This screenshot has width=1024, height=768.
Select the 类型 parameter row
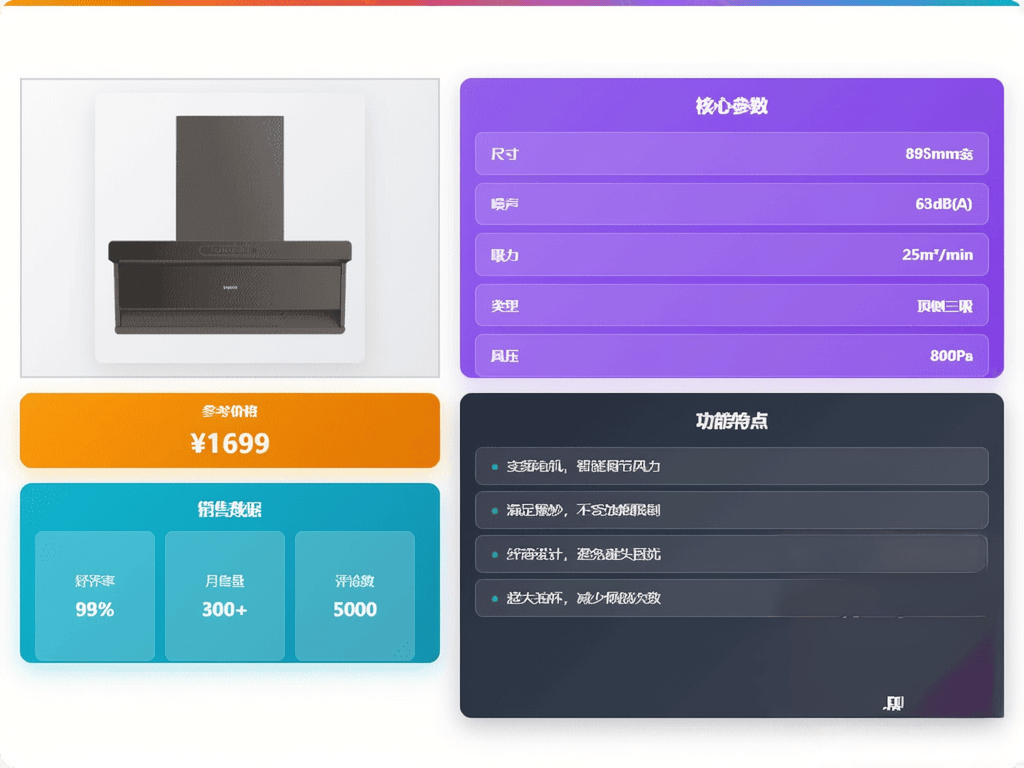pyautogui.click(x=731, y=306)
